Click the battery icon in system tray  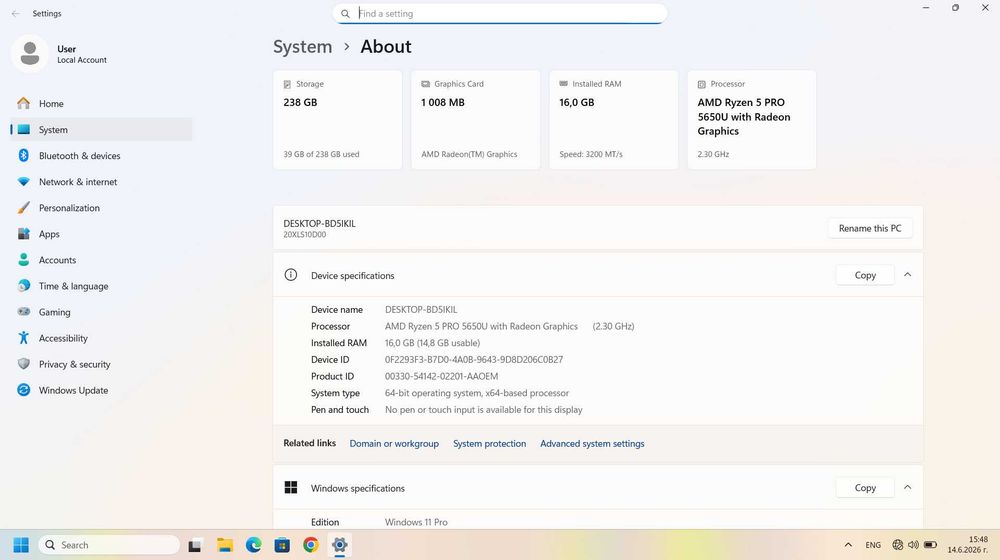click(930, 545)
